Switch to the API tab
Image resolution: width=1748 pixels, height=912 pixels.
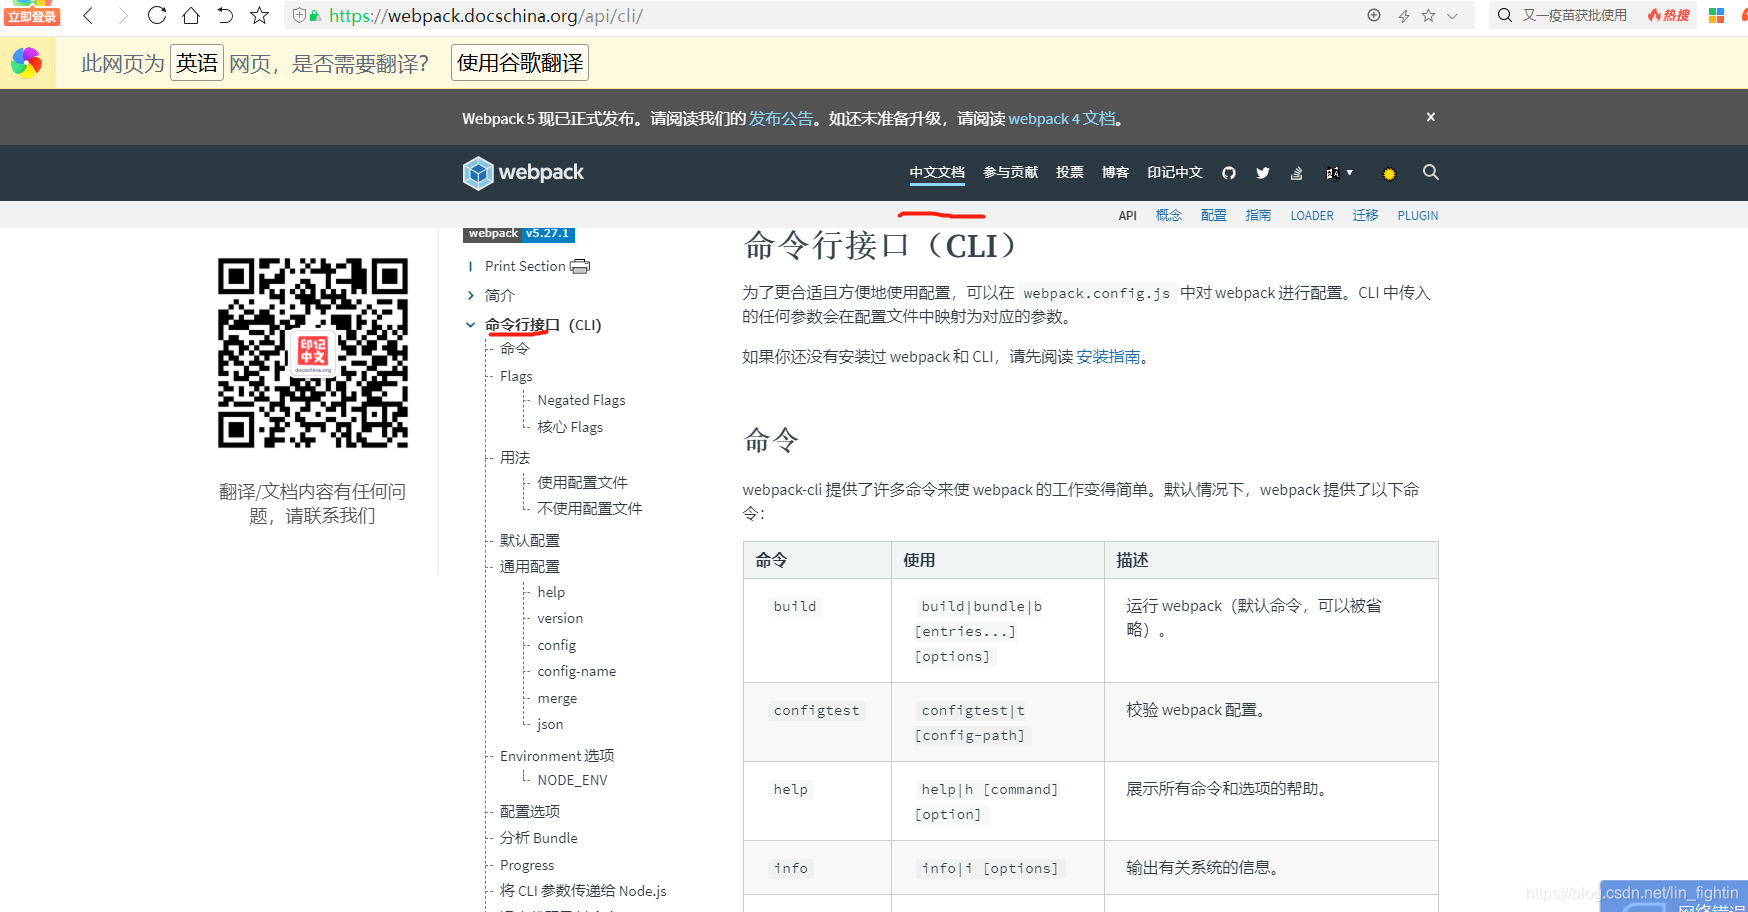1127,215
